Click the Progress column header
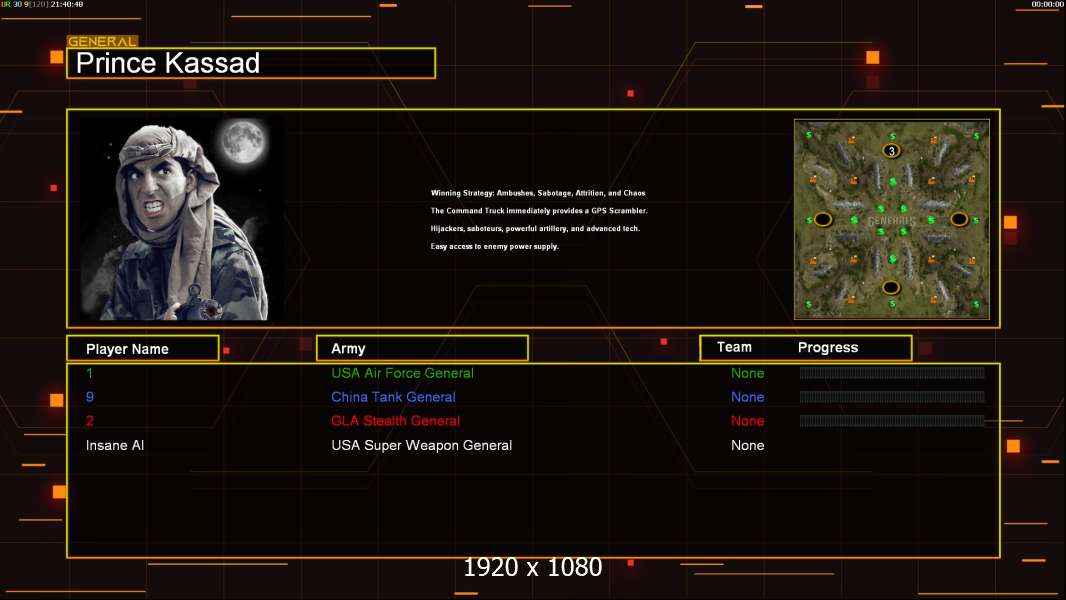 tap(827, 347)
